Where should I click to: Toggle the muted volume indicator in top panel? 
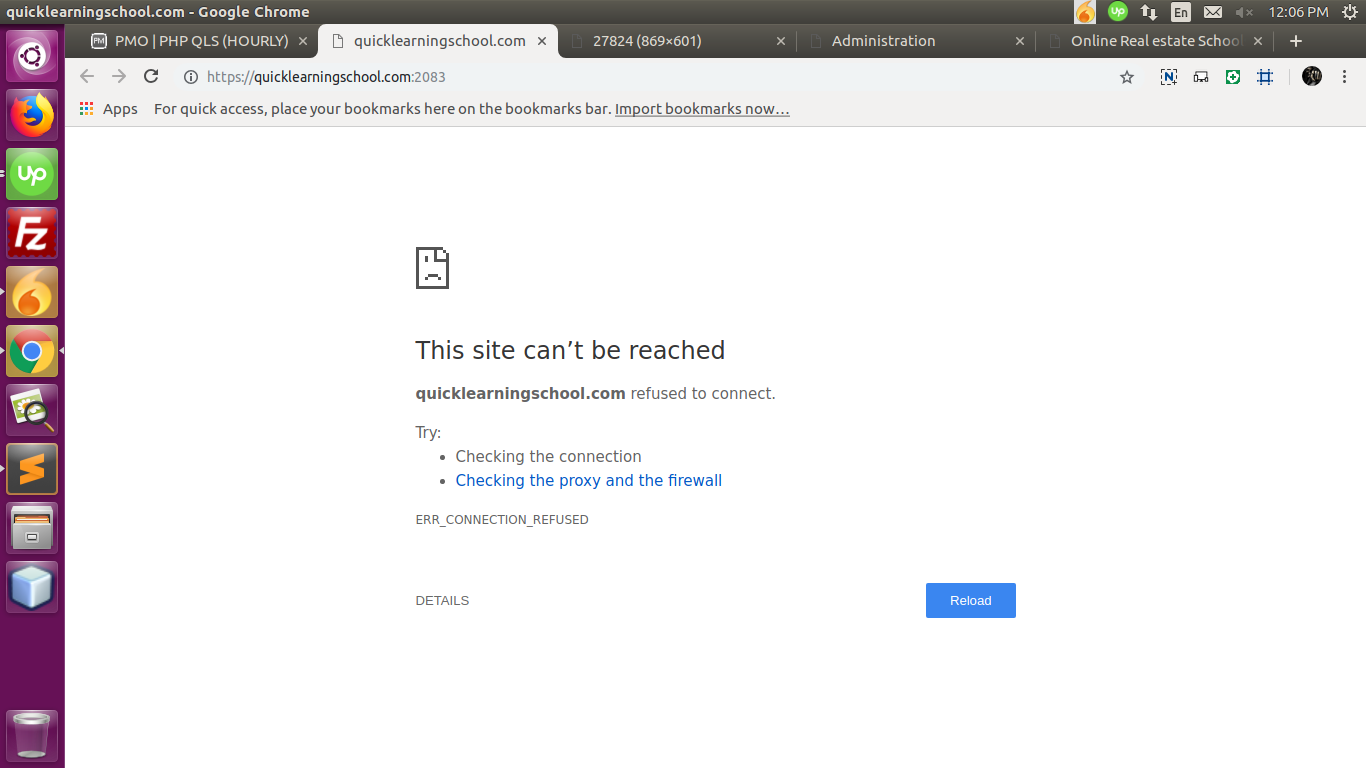pos(1244,12)
